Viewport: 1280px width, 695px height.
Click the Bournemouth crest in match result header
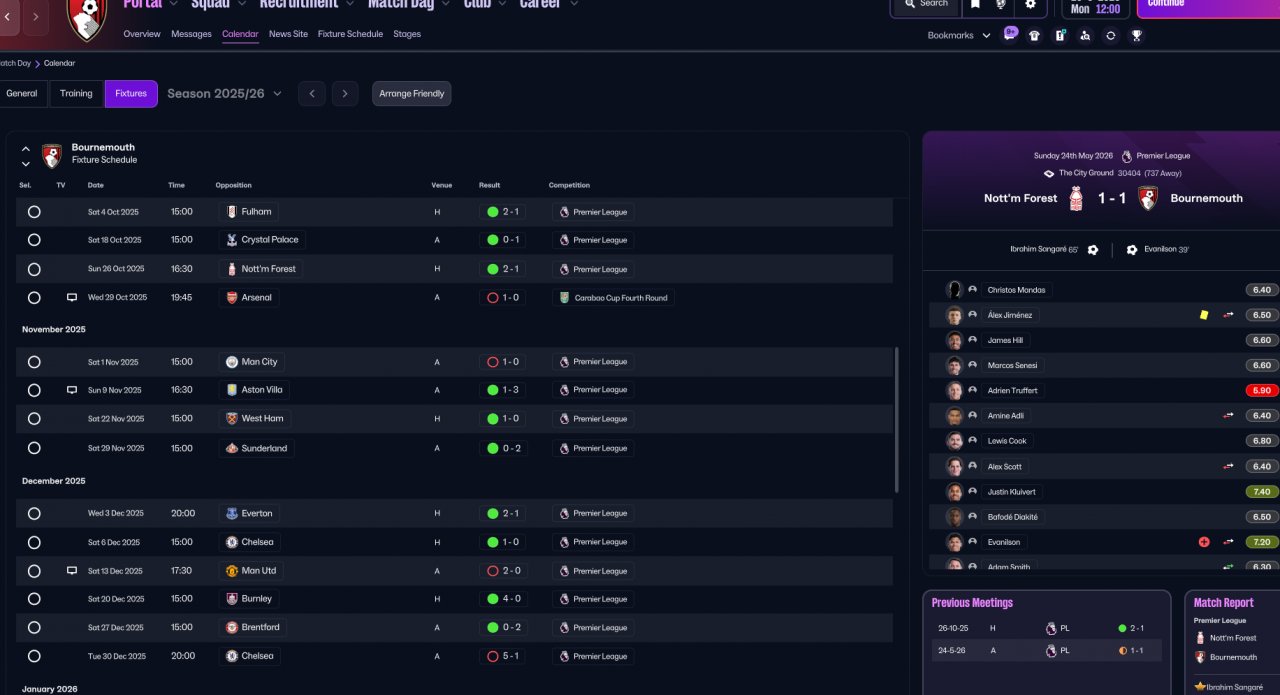coord(1148,198)
